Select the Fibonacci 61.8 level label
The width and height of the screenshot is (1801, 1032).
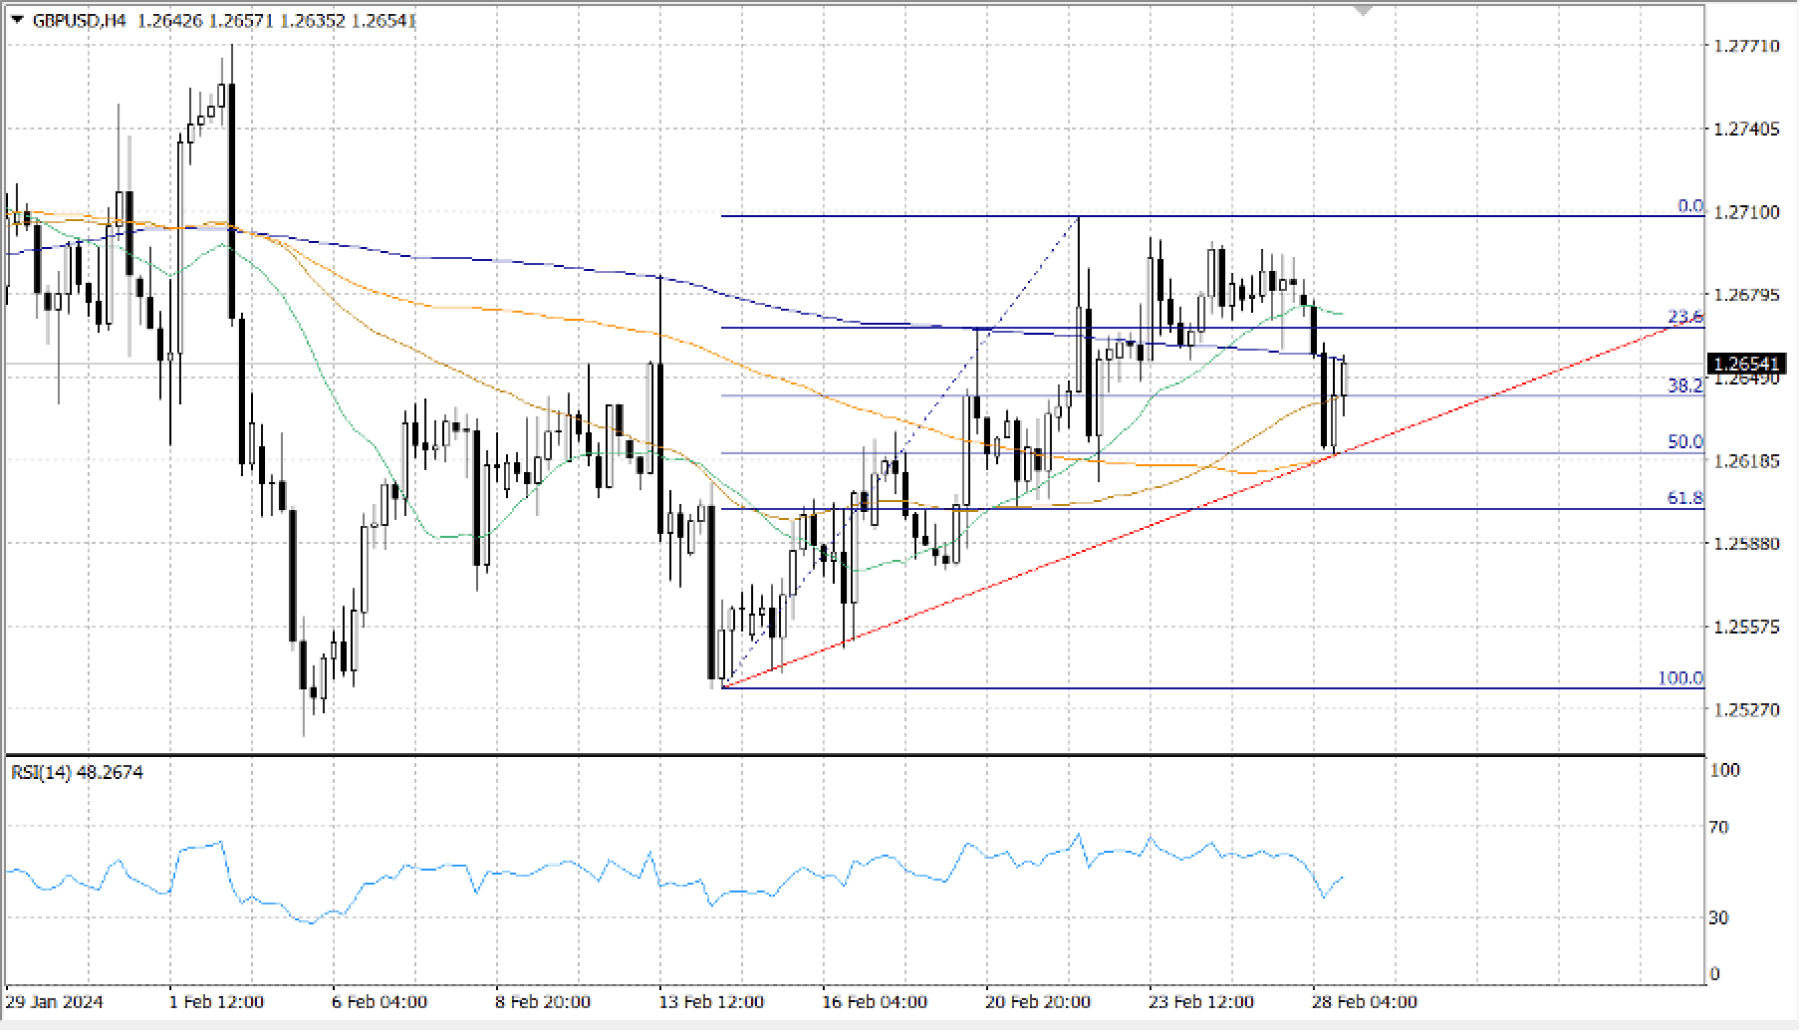pos(1685,498)
